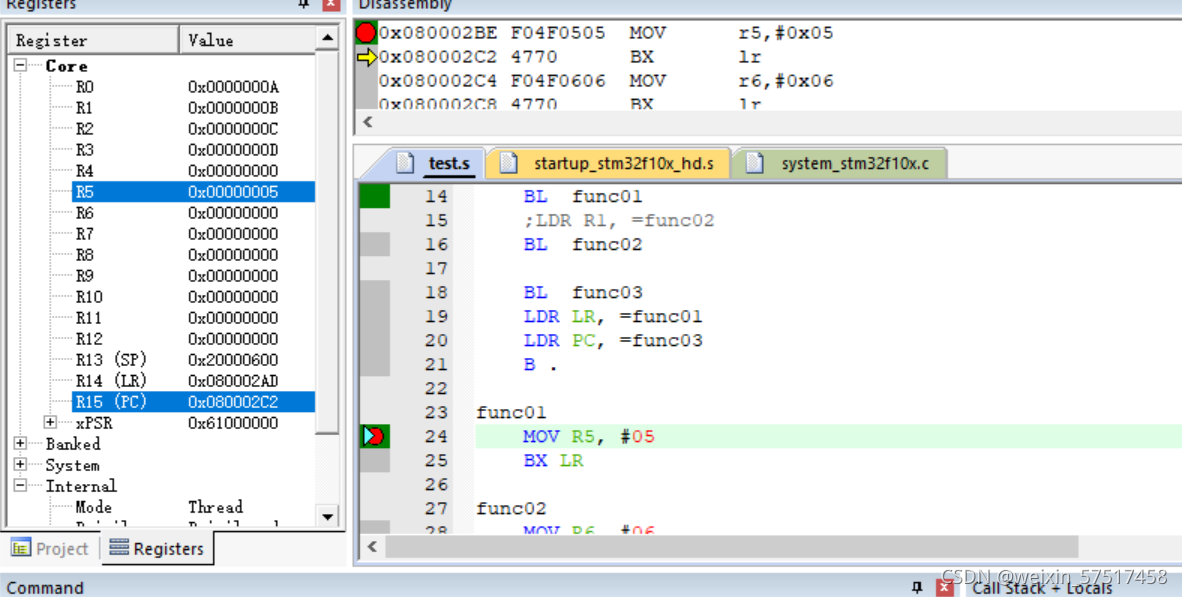Pin the Command window
Image resolution: width=1182 pixels, height=597 pixels.
tap(917, 587)
